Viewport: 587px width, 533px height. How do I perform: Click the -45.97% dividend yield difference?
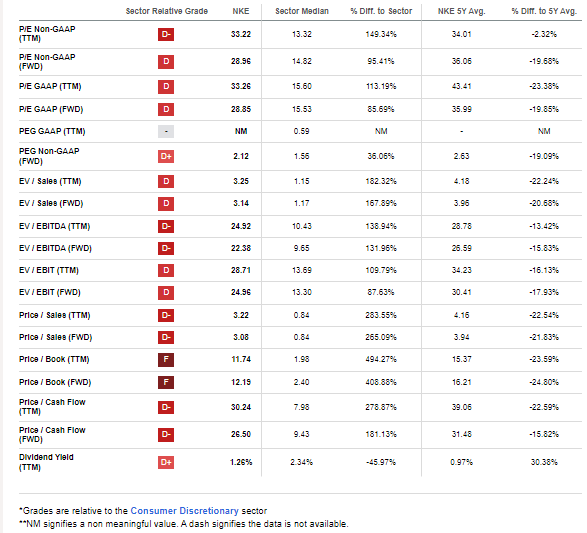click(x=381, y=462)
